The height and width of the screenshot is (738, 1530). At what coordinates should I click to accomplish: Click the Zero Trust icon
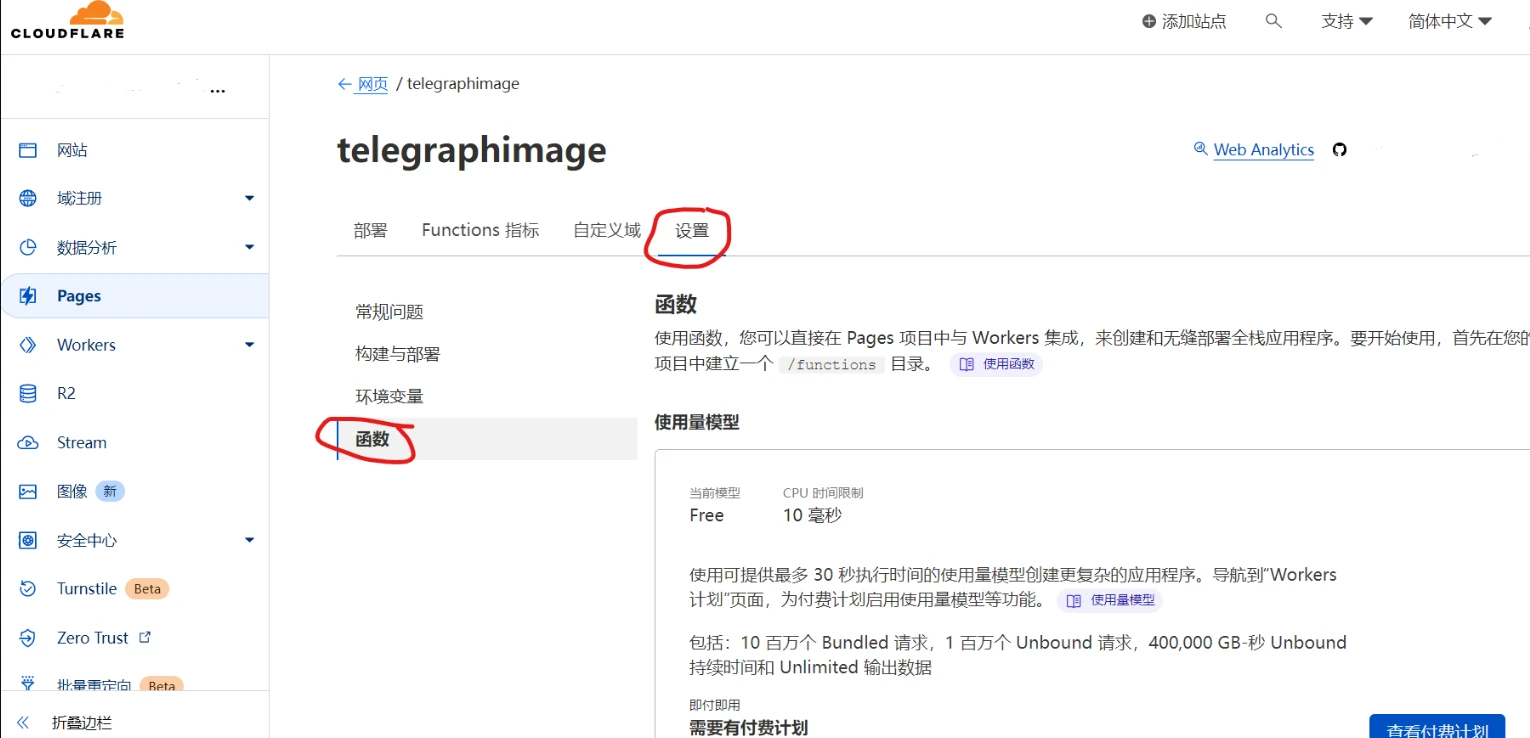coord(28,638)
